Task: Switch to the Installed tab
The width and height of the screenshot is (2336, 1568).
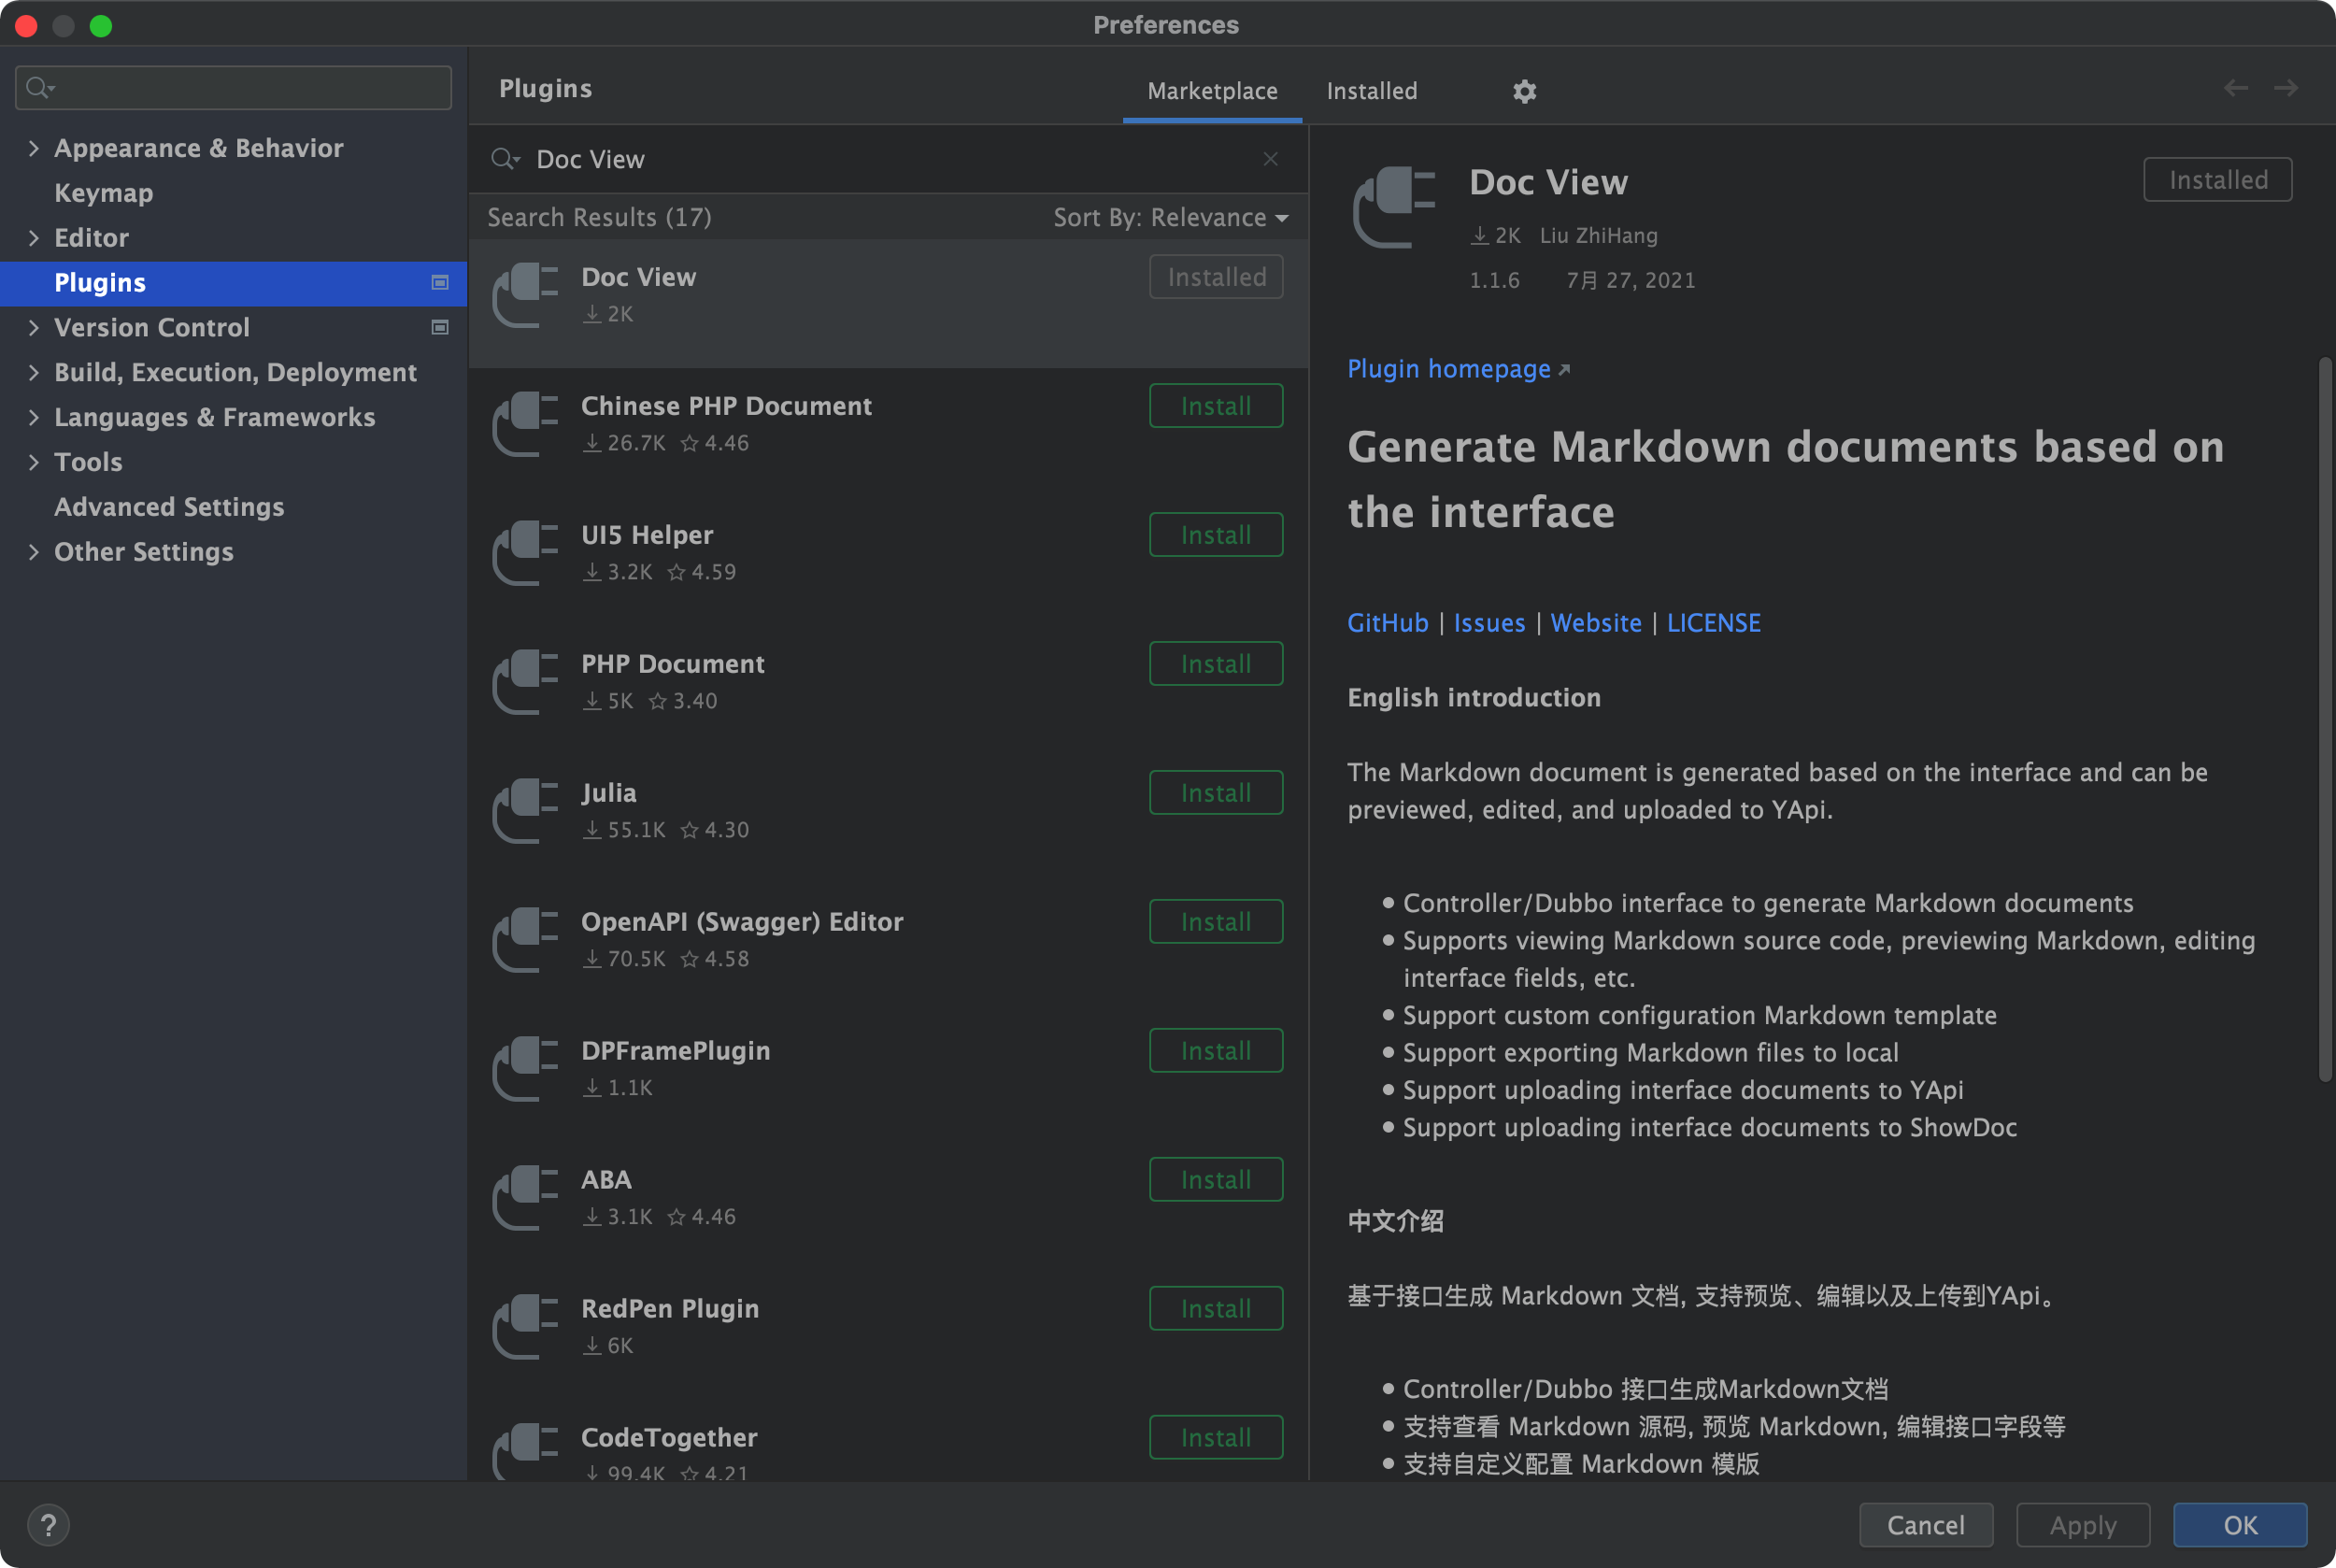Action: click(1371, 91)
